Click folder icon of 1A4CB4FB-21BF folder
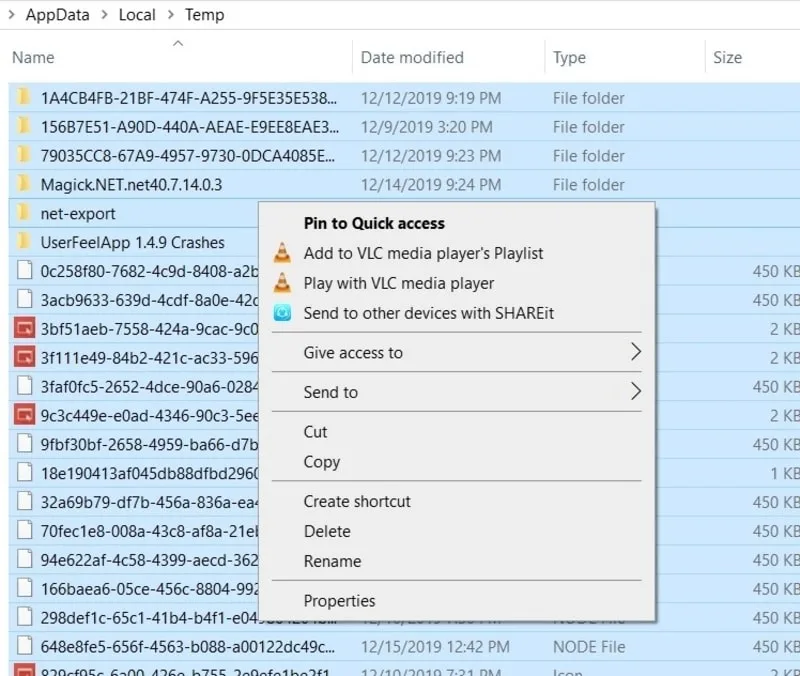 tap(23, 97)
